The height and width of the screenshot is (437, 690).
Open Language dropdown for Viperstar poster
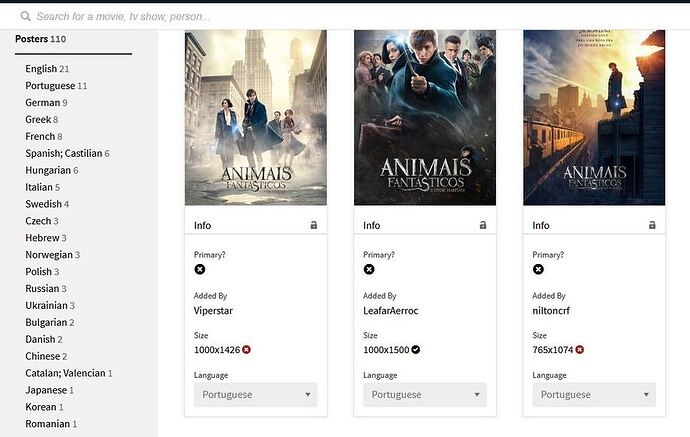pyautogui.click(x=256, y=394)
